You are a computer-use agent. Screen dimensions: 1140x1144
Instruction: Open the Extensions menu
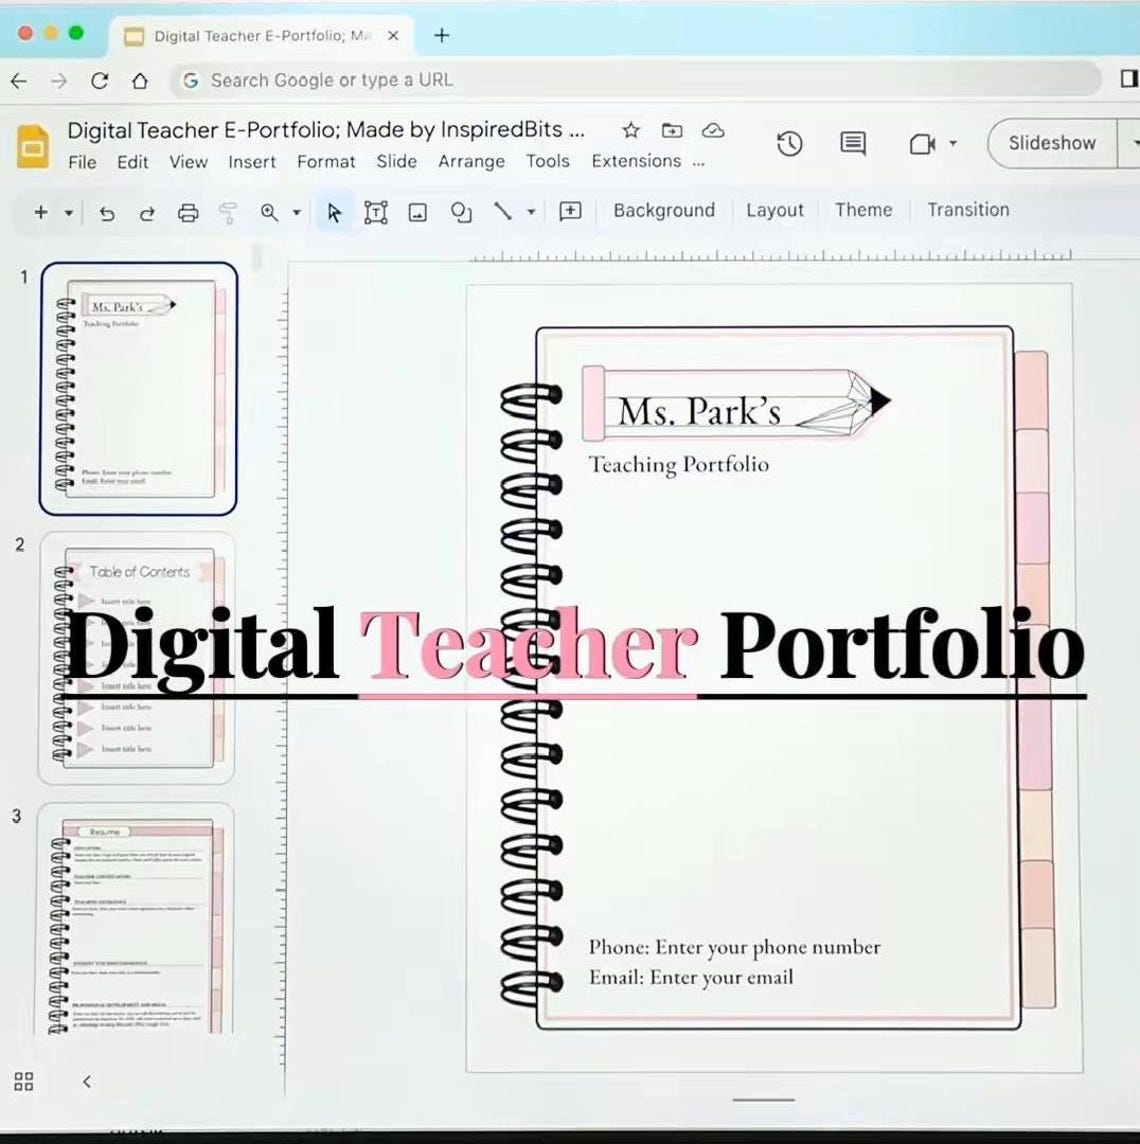[x=635, y=161]
